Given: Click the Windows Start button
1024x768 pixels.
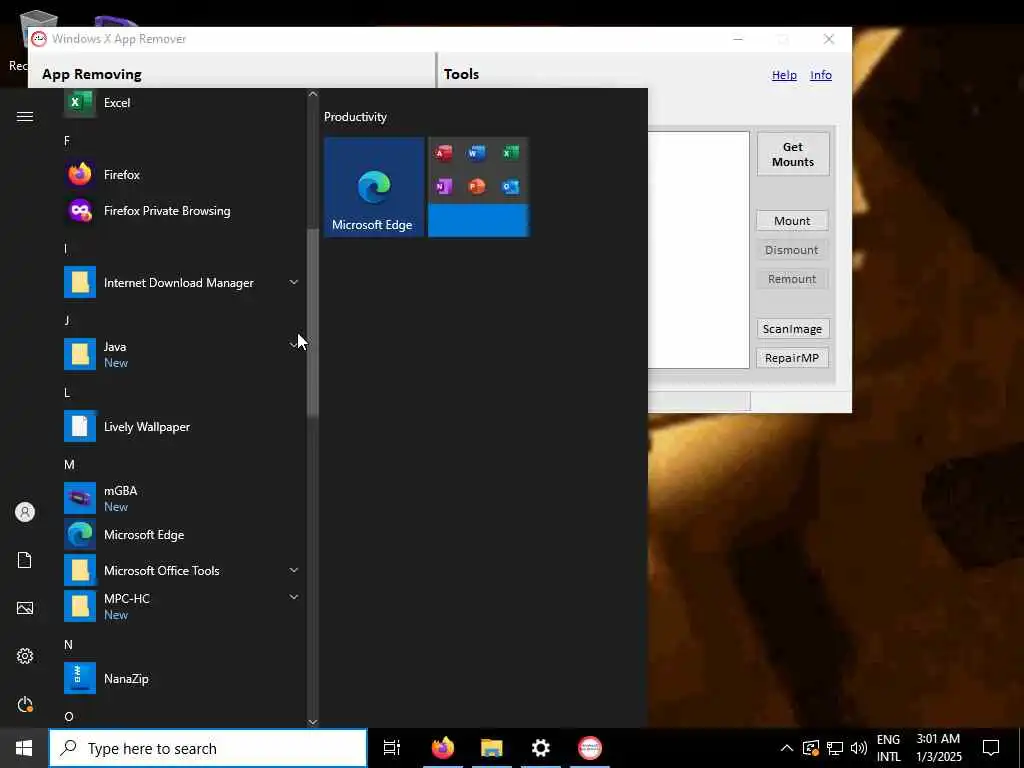Looking at the screenshot, I should [x=24, y=748].
